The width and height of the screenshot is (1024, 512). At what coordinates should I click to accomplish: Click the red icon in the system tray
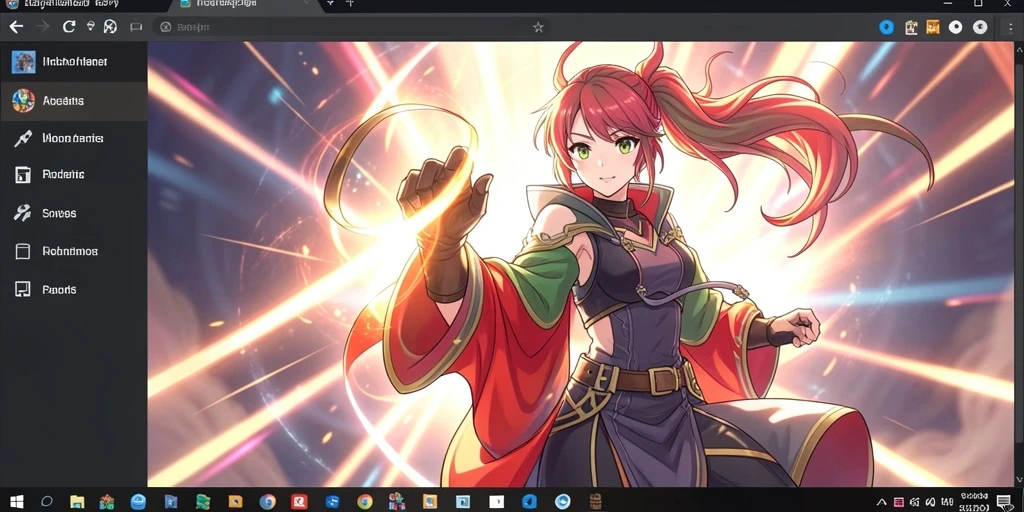point(899,502)
